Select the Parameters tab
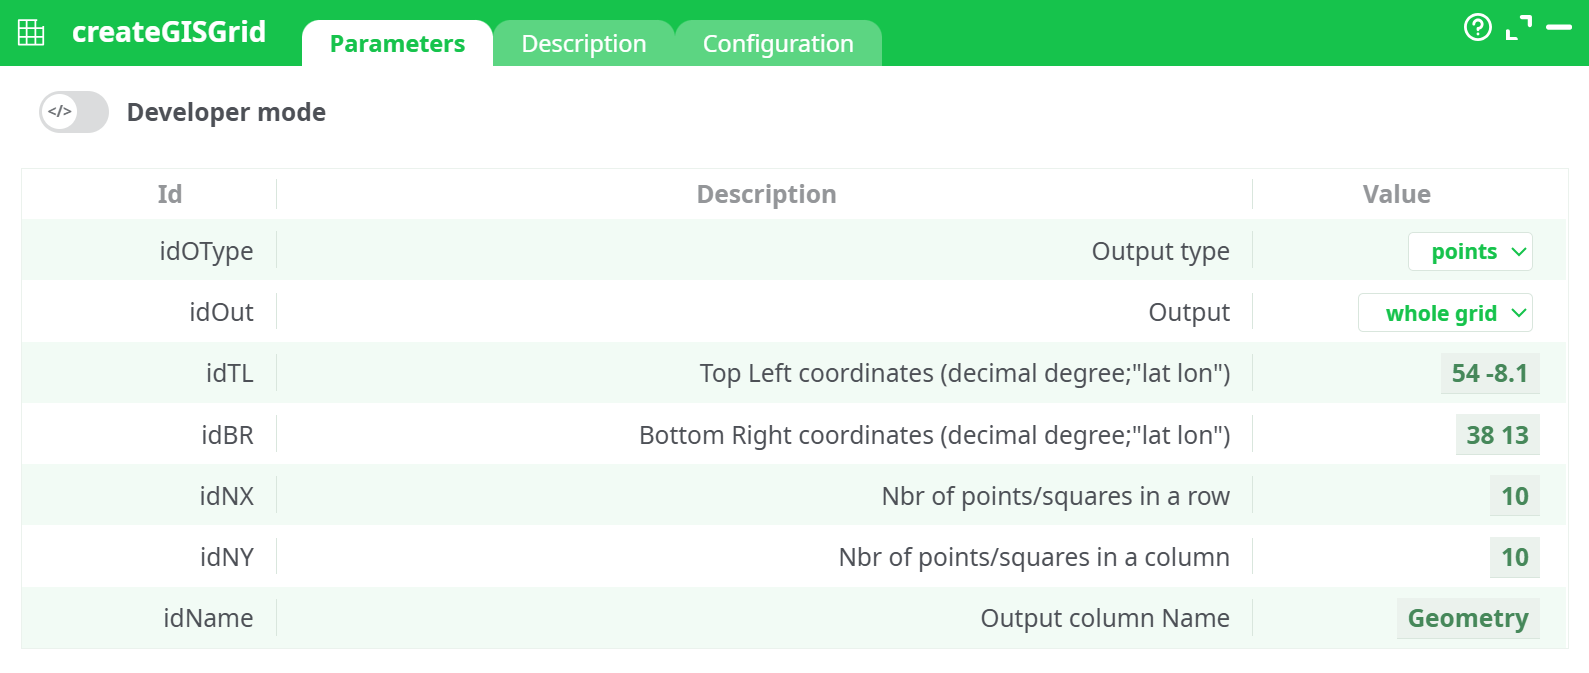The width and height of the screenshot is (1589, 673). 397,43
